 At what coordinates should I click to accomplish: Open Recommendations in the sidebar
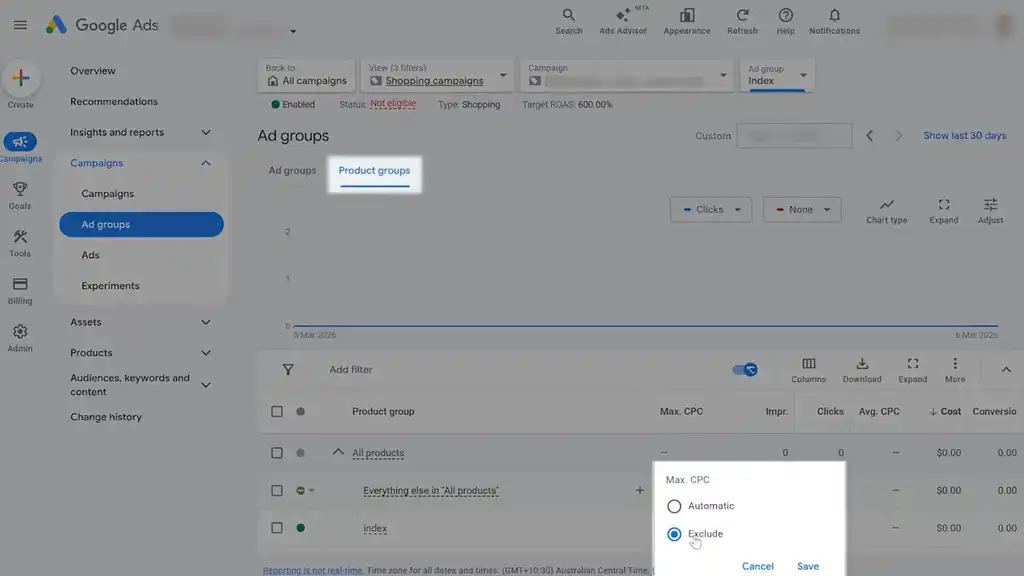(114, 101)
